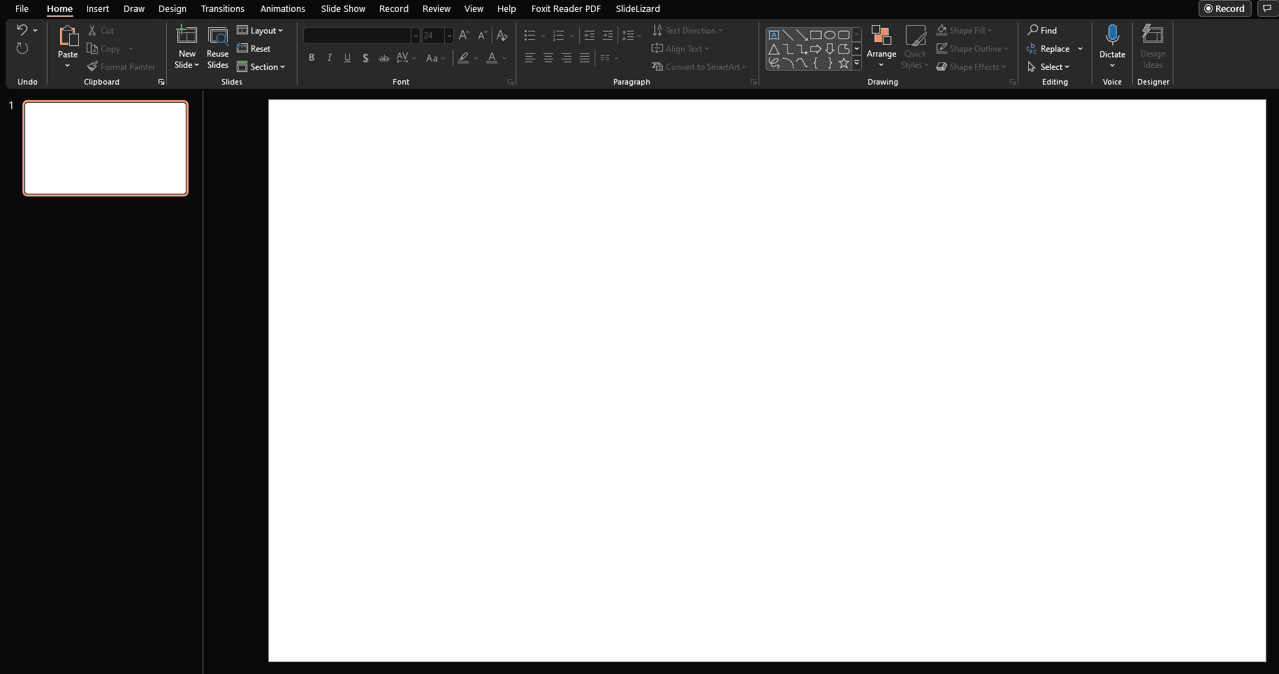Switch to the Insert tab

pyautogui.click(x=97, y=9)
